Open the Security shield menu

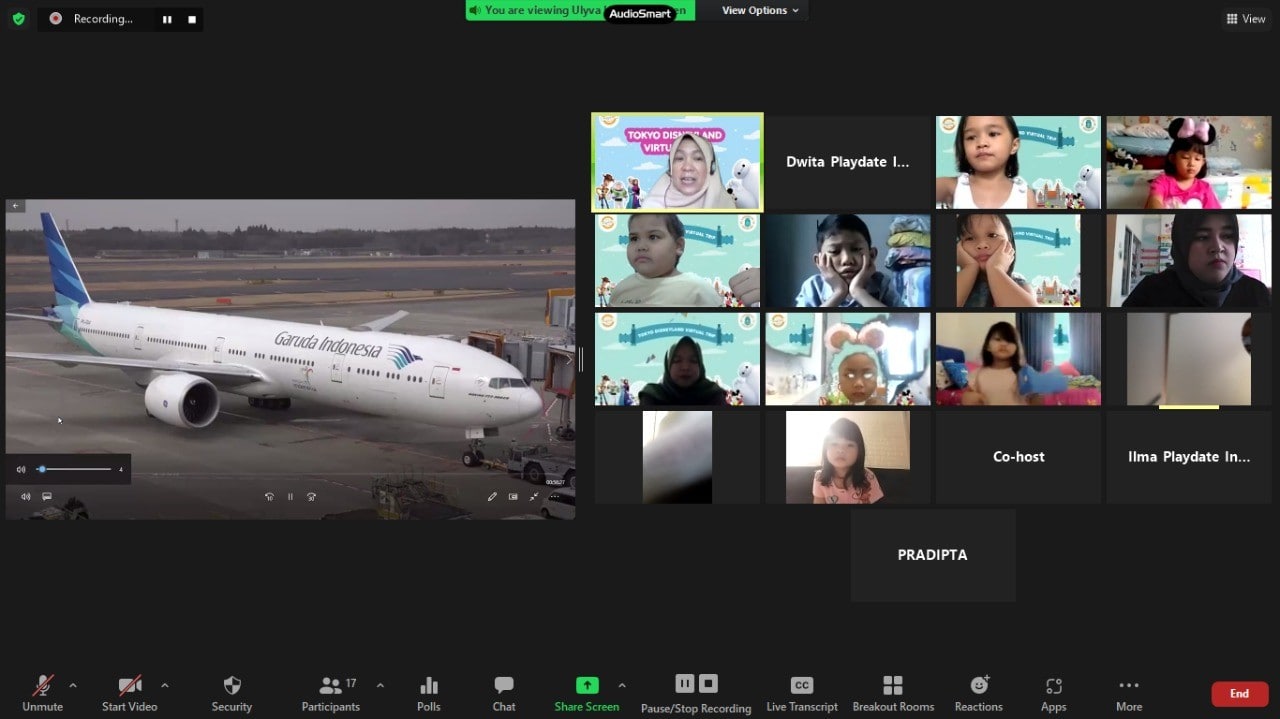(x=232, y=693)
